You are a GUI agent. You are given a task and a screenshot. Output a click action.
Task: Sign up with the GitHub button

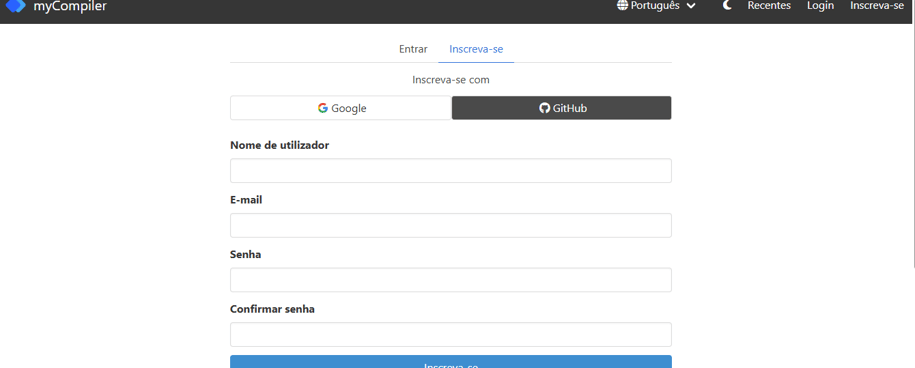(x=561, y=108)
